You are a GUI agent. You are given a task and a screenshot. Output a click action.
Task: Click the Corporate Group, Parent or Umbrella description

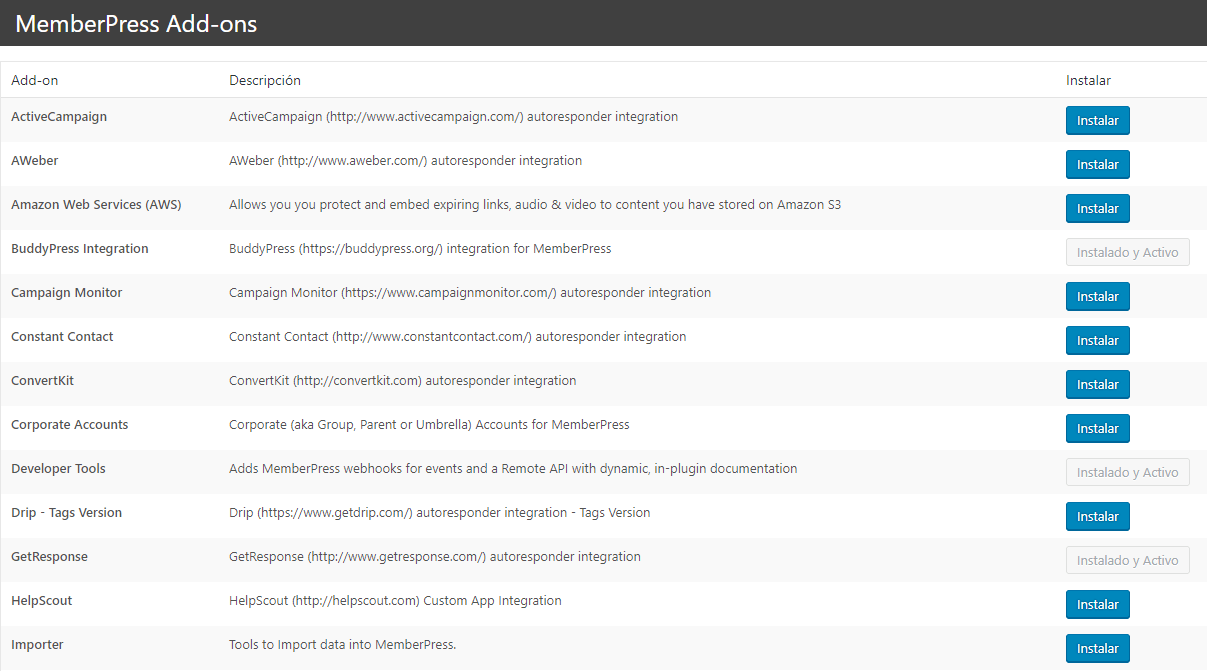pyautogui.click(x=429, y=425)
